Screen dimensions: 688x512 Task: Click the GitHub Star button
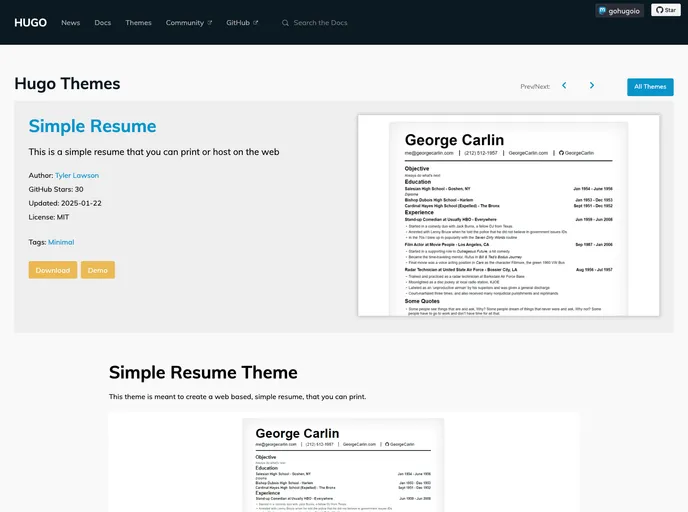click(666, 10)
